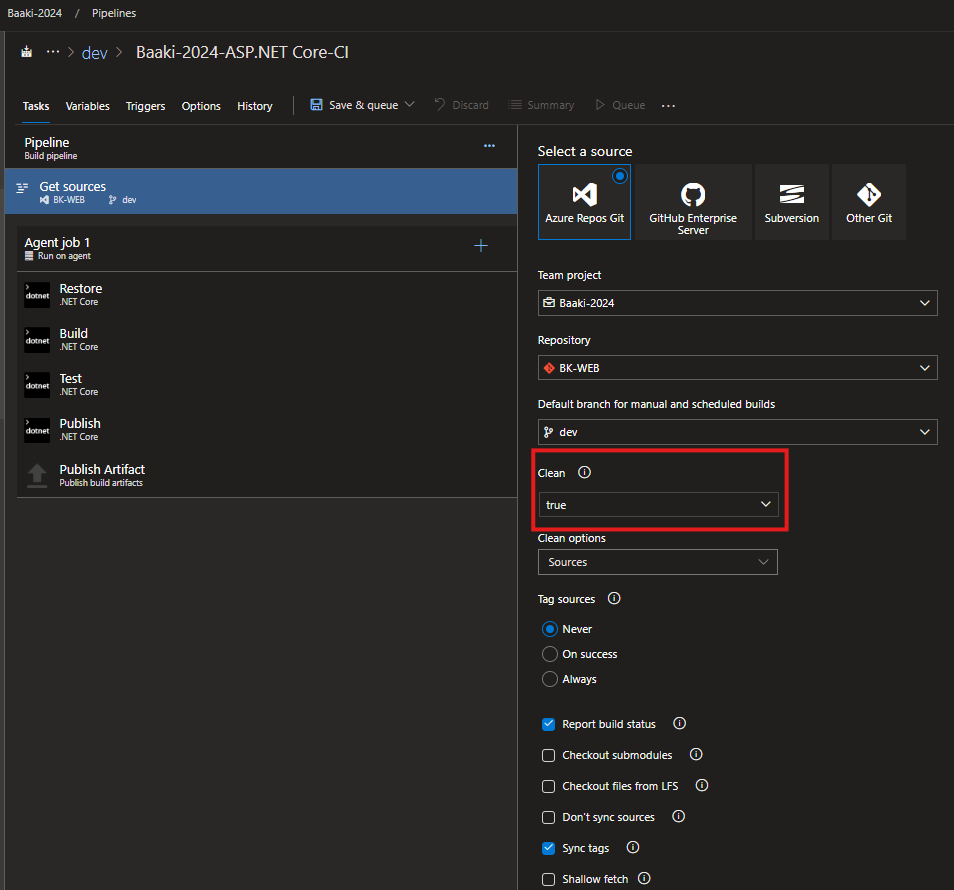Select the Get sources row

tap(261, 191)
